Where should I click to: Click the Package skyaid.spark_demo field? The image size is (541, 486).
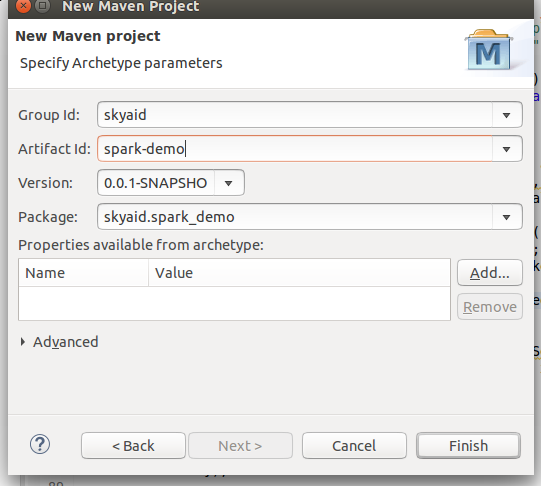pyautogui.click(x=295, y=217)
